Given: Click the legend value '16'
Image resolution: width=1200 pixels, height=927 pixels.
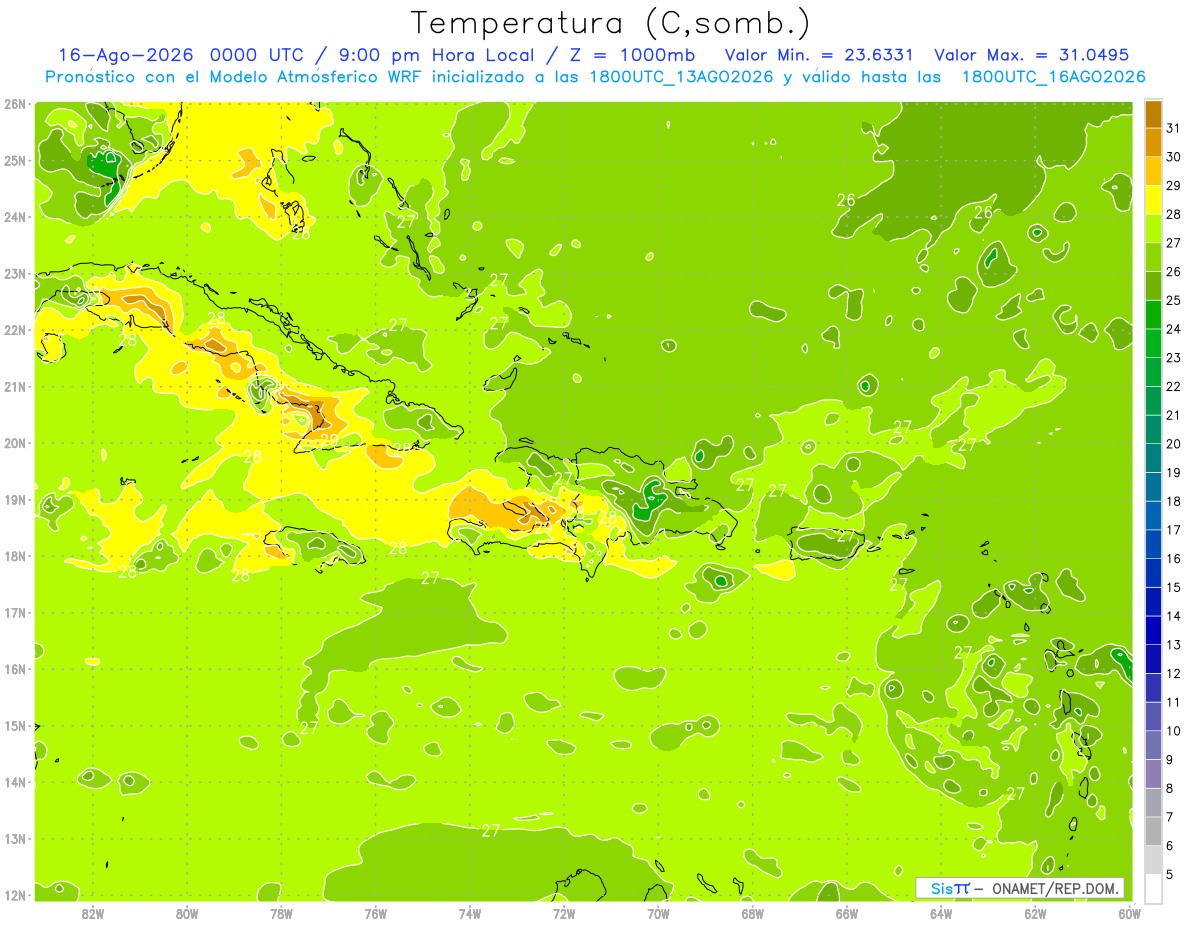Looking at the screenshot, I should (x=1174, y=559).
